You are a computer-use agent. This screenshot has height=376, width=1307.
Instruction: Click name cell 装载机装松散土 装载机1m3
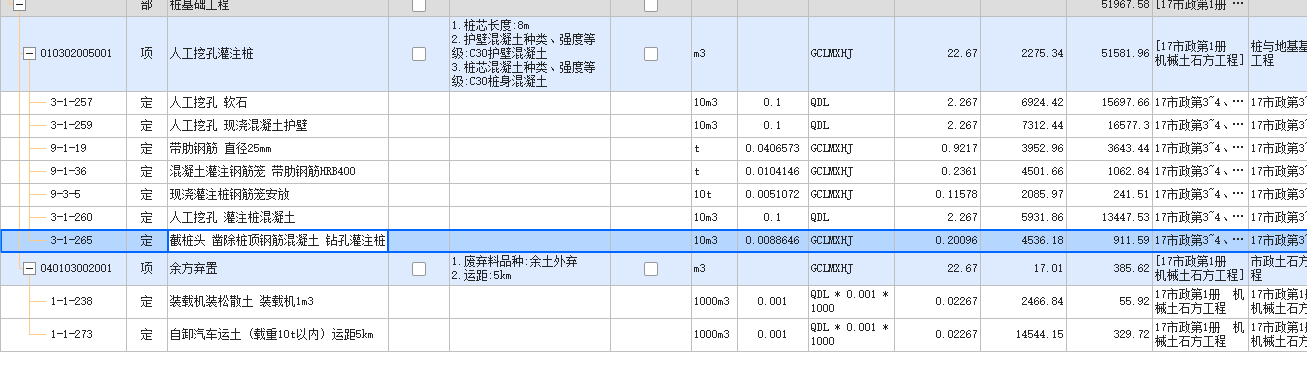click(278, 301)
